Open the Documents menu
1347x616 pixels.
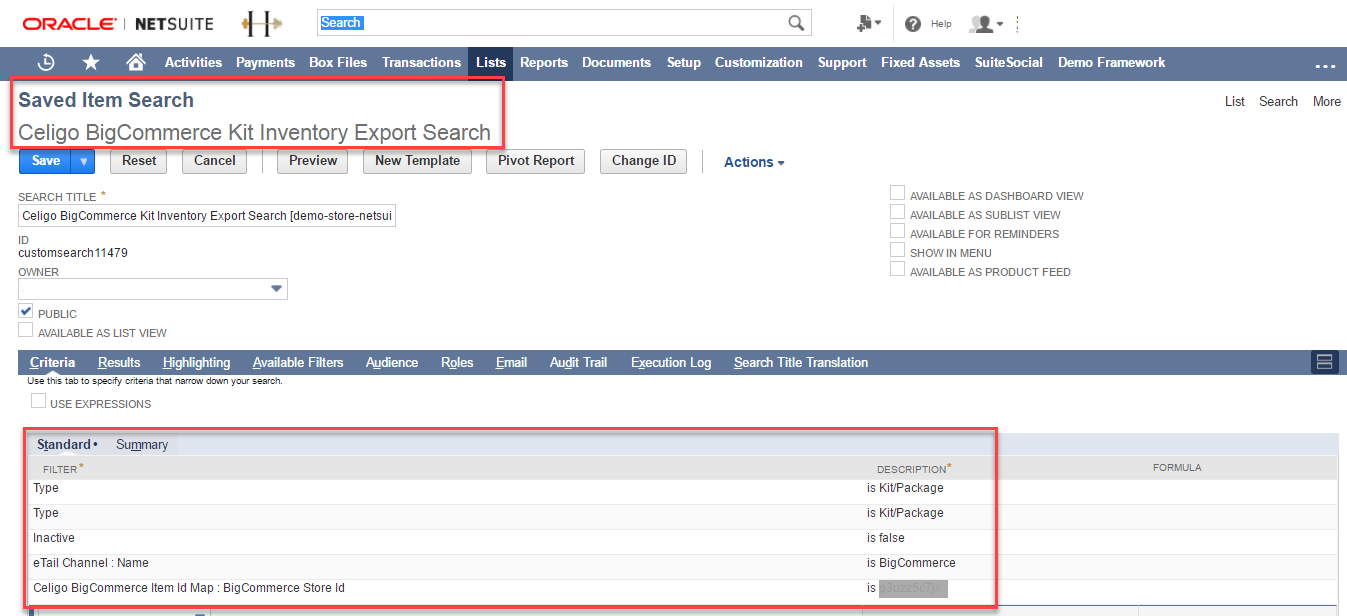[616, 62]
